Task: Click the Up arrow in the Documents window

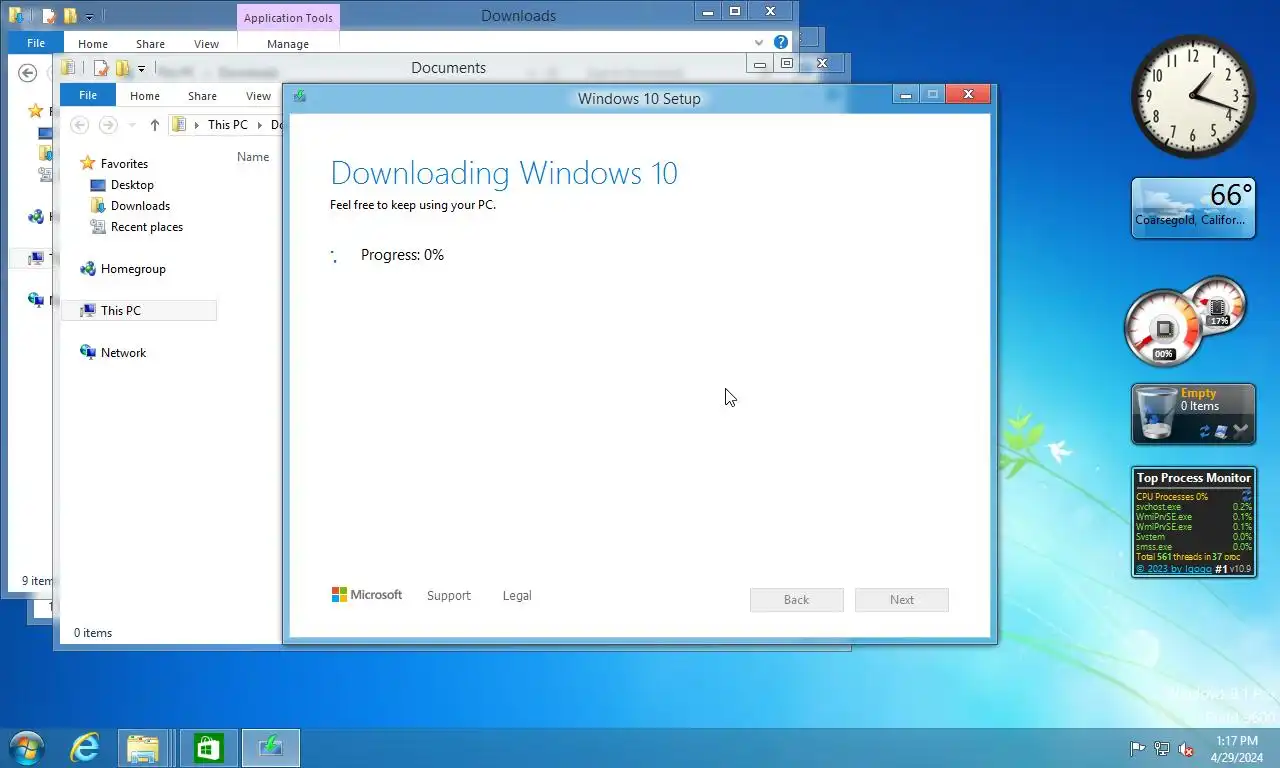Action: coord(154,125)
